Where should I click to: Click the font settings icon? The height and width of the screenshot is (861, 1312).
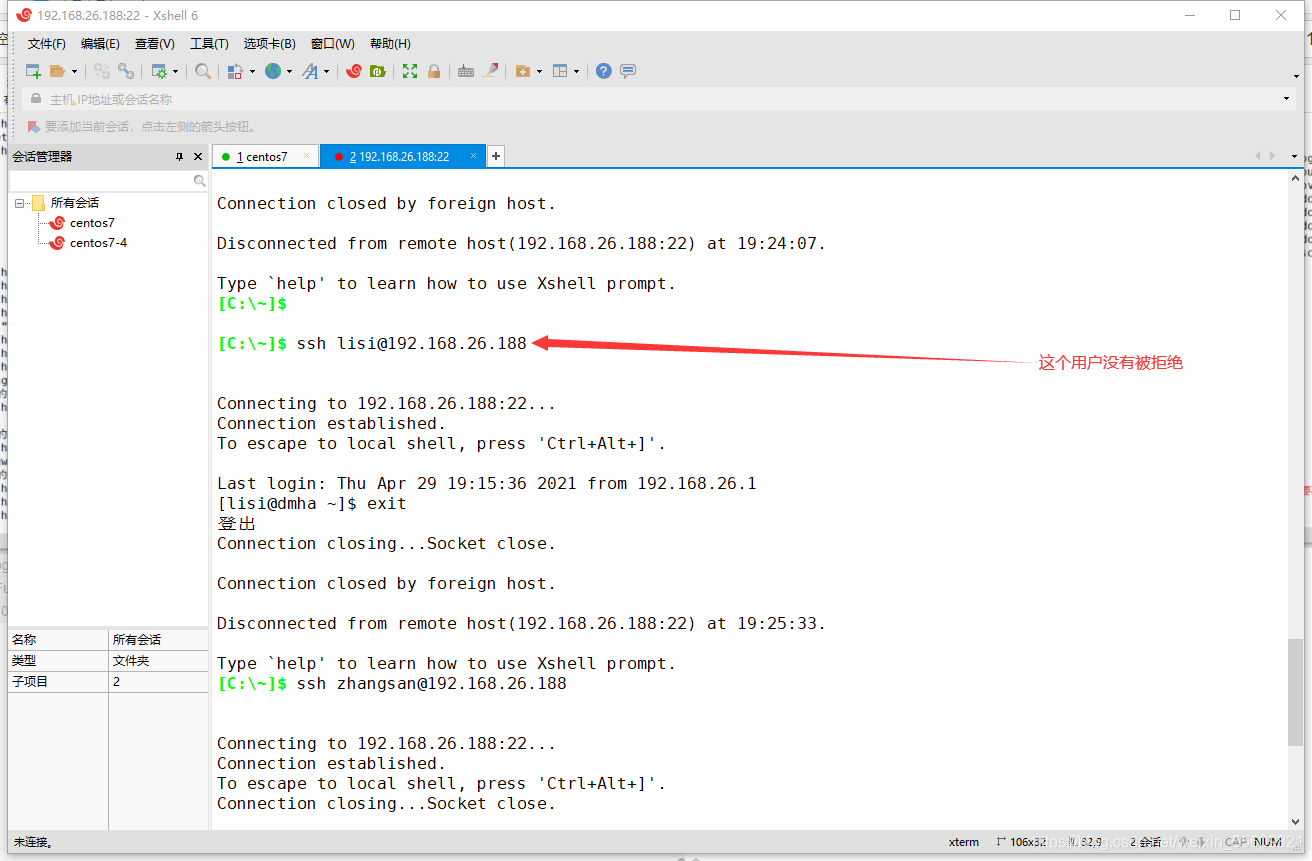[x=311, y=71]
